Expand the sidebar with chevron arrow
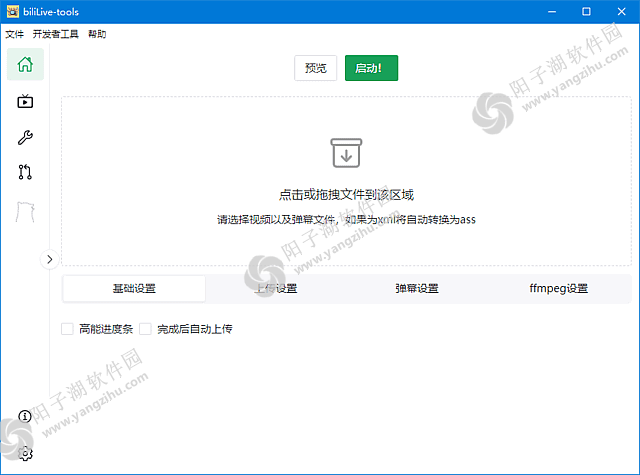 pos(49,259)
